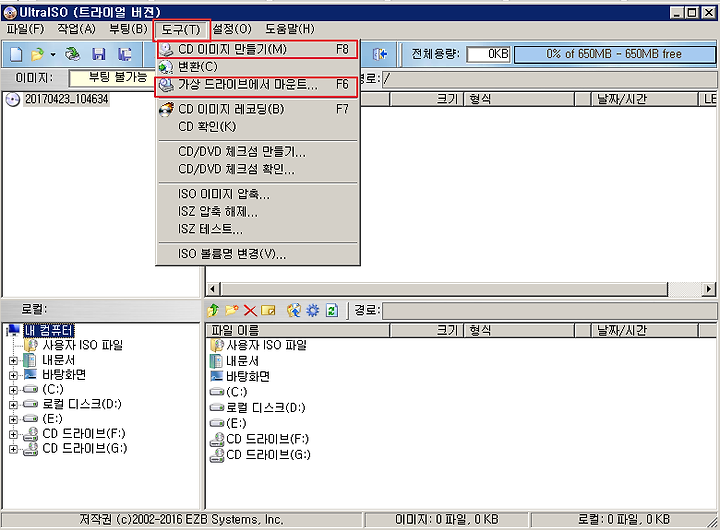Click the CD 이미지 레코딩 burn icon
The height and width of the screenshot is (530, 720).
pyautogui.click(x=166, y=109)
